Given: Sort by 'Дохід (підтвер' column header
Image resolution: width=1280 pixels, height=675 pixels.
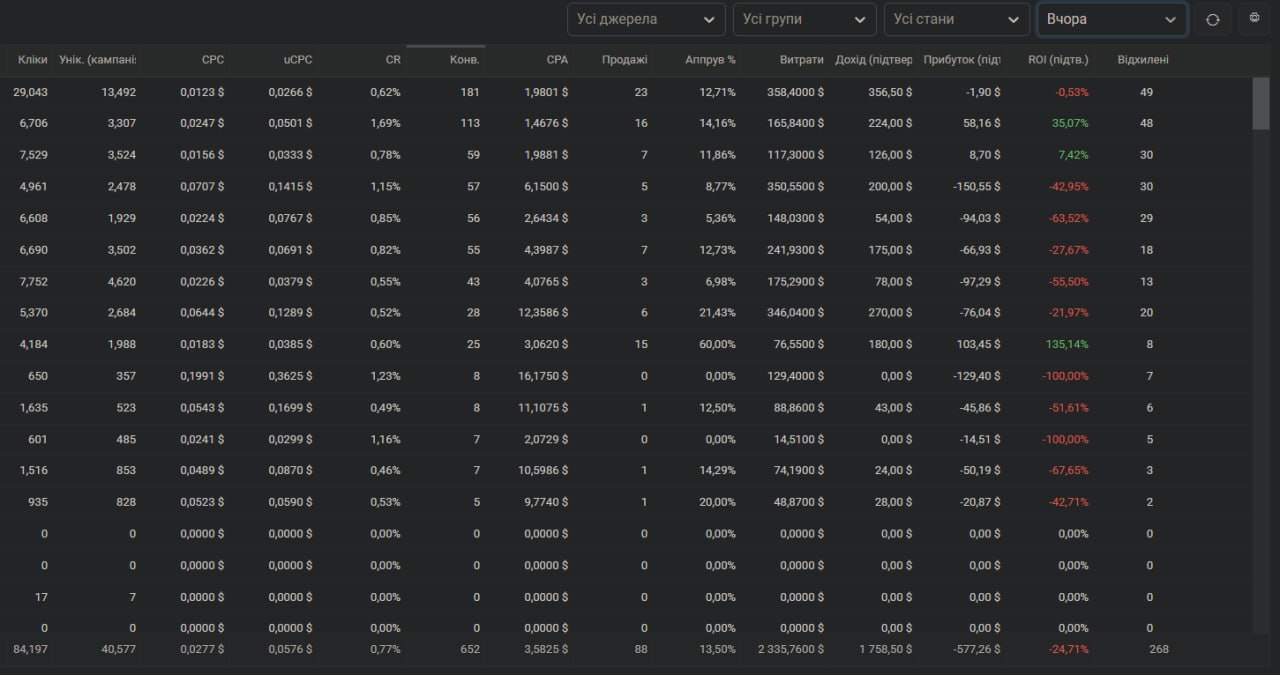Looking at the screenshot, I should click(874, 60).
